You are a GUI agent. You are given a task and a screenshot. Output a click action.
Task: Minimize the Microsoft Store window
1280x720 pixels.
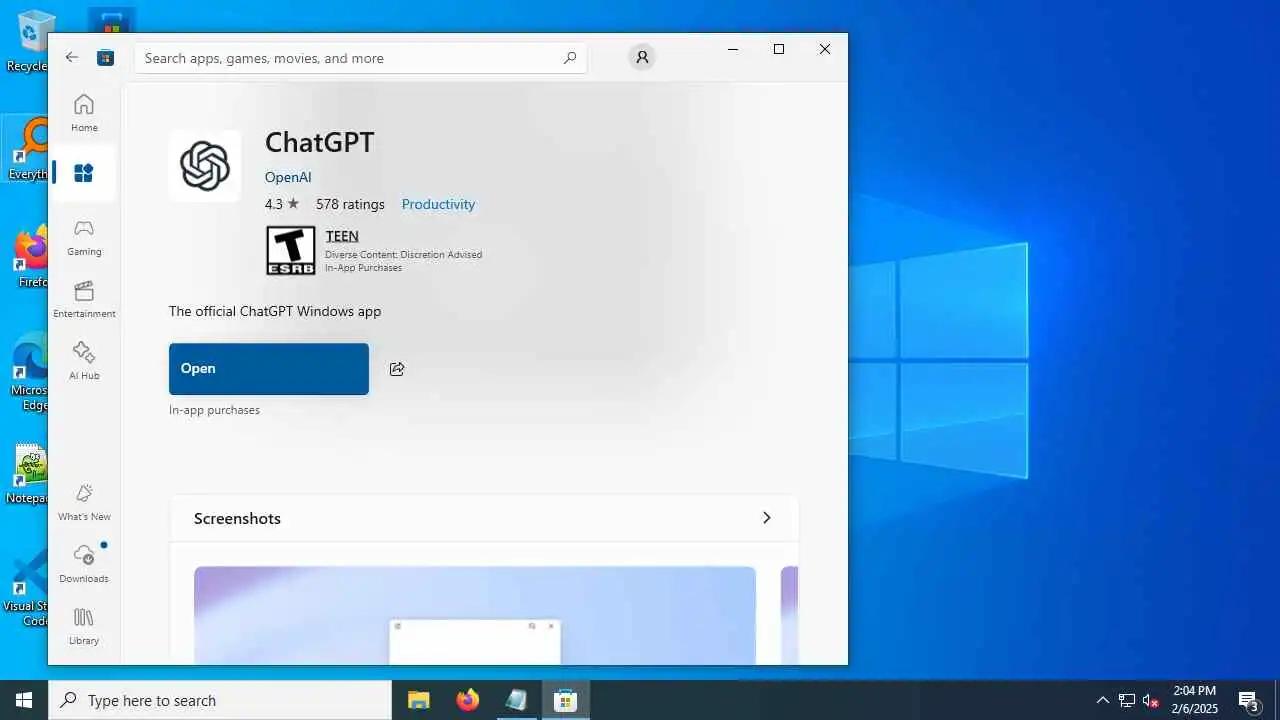pyautogui.click(x=733, y=49)
